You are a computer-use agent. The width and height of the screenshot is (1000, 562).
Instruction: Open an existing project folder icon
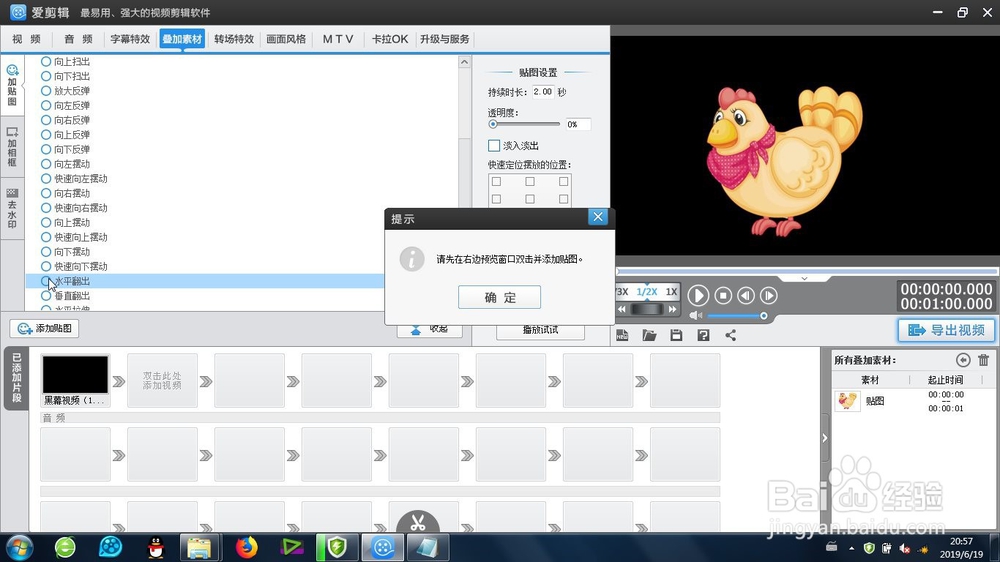click(649, 335)
